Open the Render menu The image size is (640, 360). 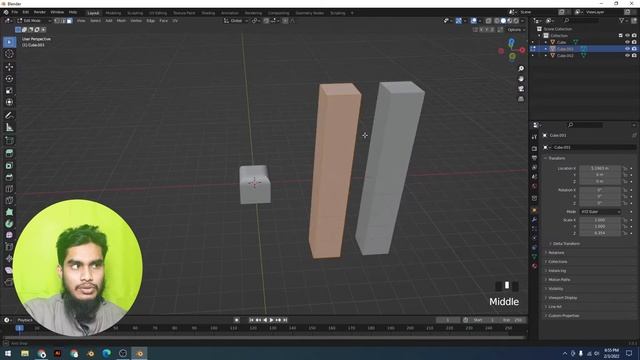click(x=40, y=12)
